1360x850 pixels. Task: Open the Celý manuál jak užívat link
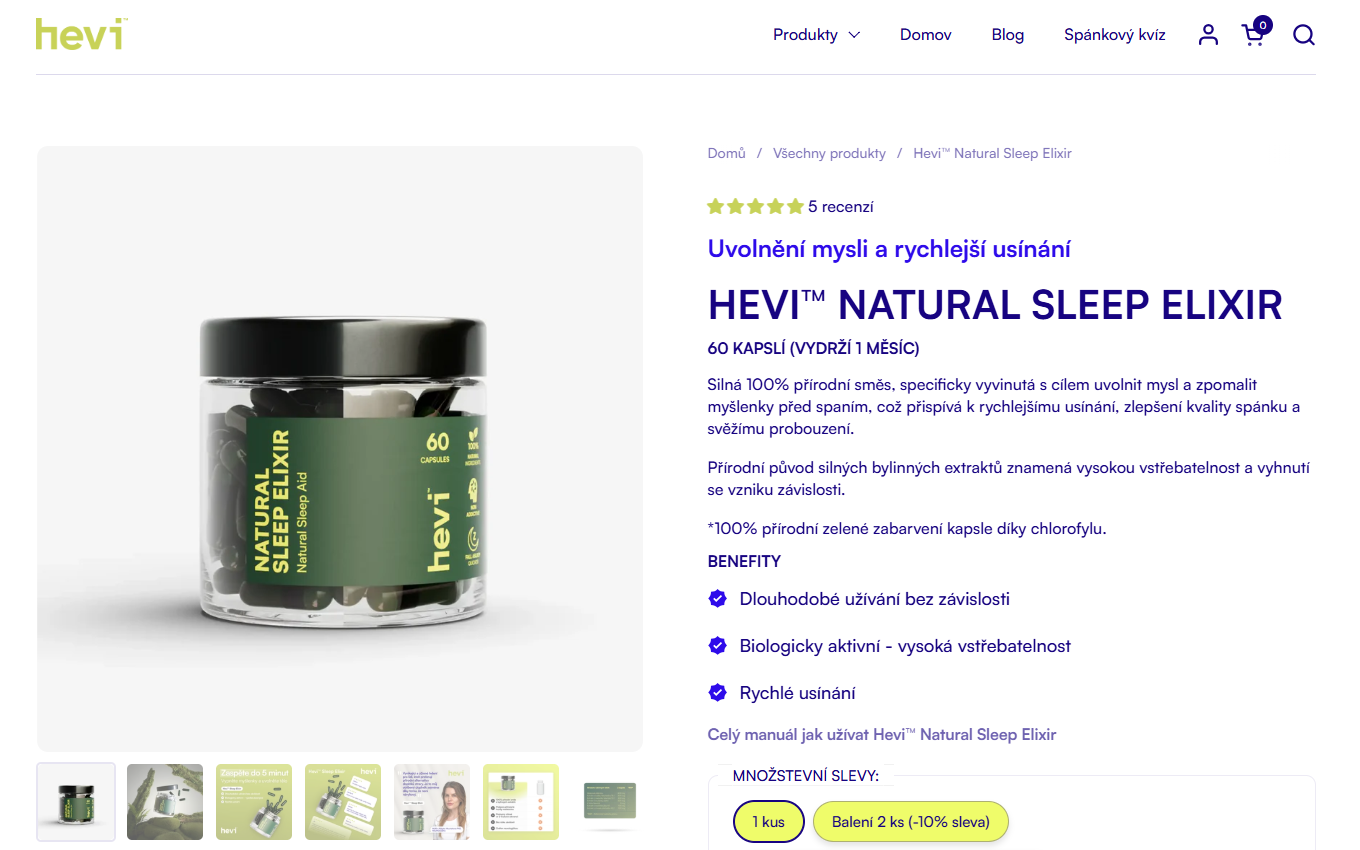pos(882,735)
